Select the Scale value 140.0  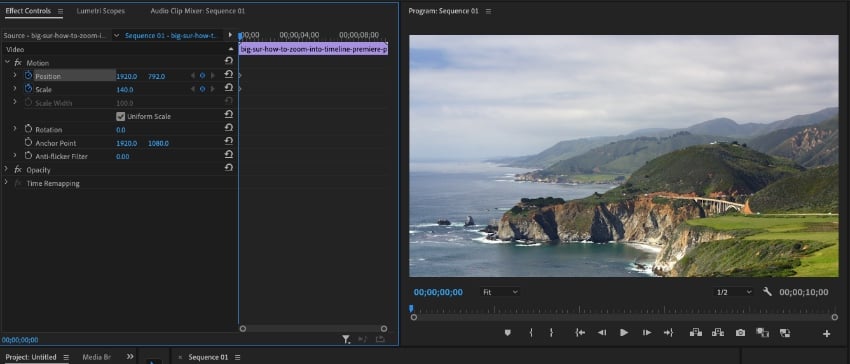click(x=125, y=90)
